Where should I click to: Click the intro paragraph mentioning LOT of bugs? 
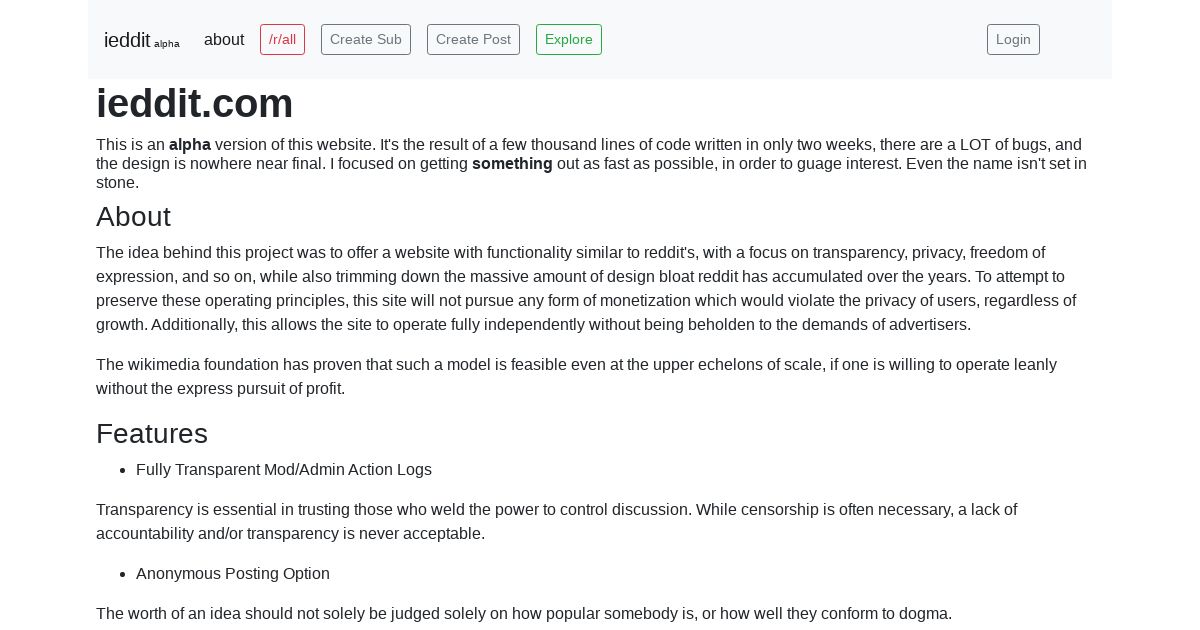point(591,164)
